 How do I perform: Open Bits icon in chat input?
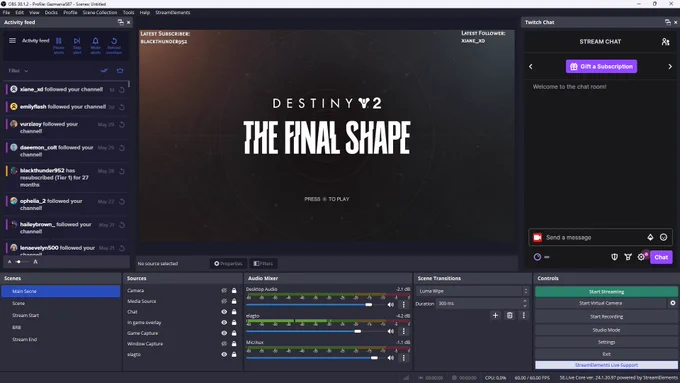click(x=650, y=237)
